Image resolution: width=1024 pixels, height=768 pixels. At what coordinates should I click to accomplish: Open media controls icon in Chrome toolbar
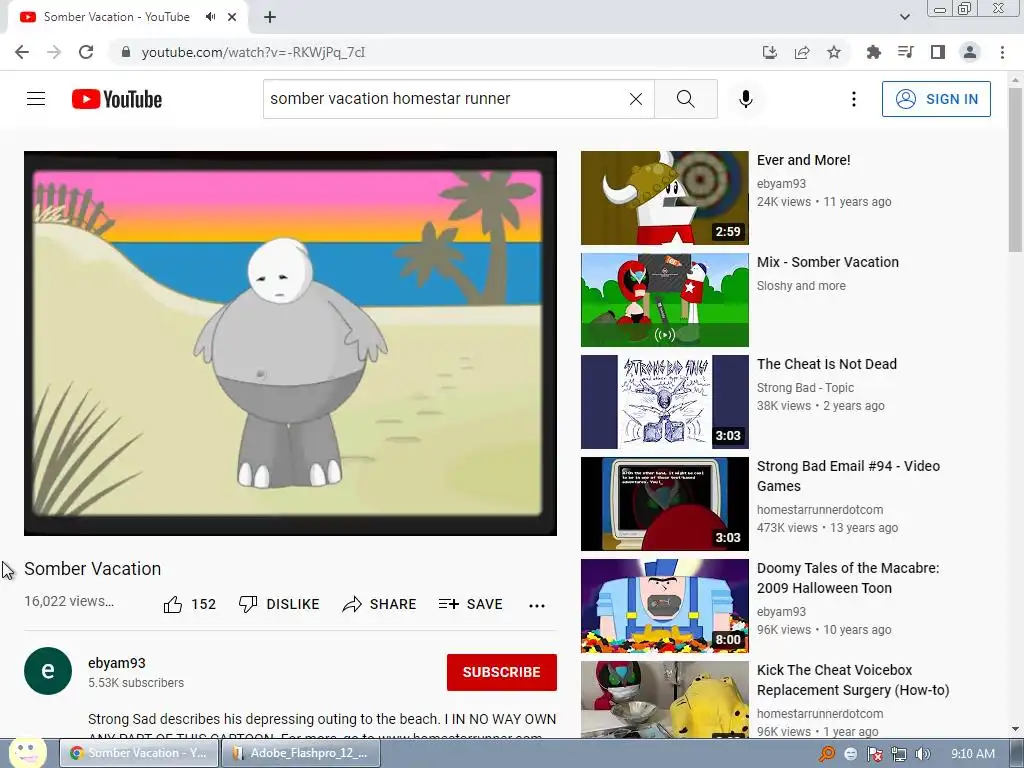click(906, 52)
